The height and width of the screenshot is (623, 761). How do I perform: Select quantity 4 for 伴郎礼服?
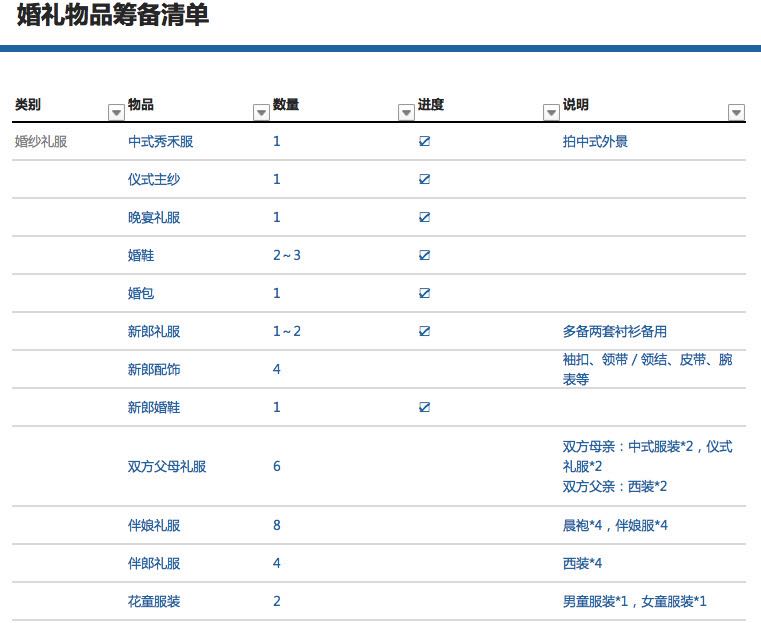[277, 563]
